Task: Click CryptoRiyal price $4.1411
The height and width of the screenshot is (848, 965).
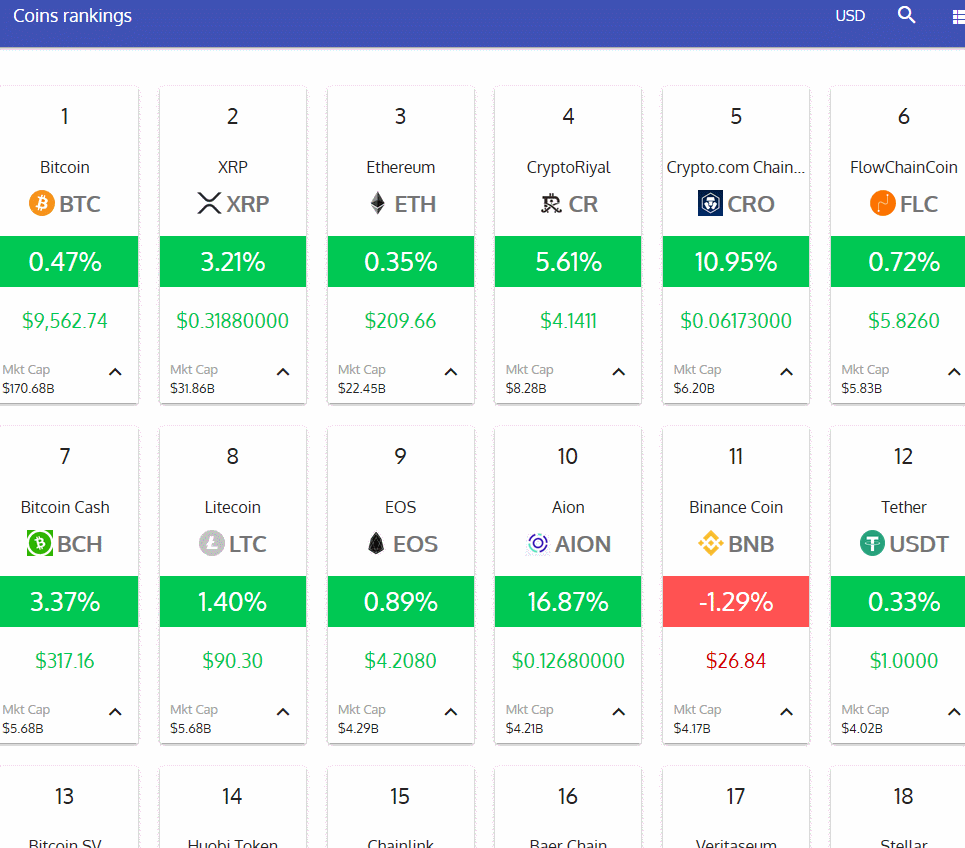Action: click(x=568, y=321)
